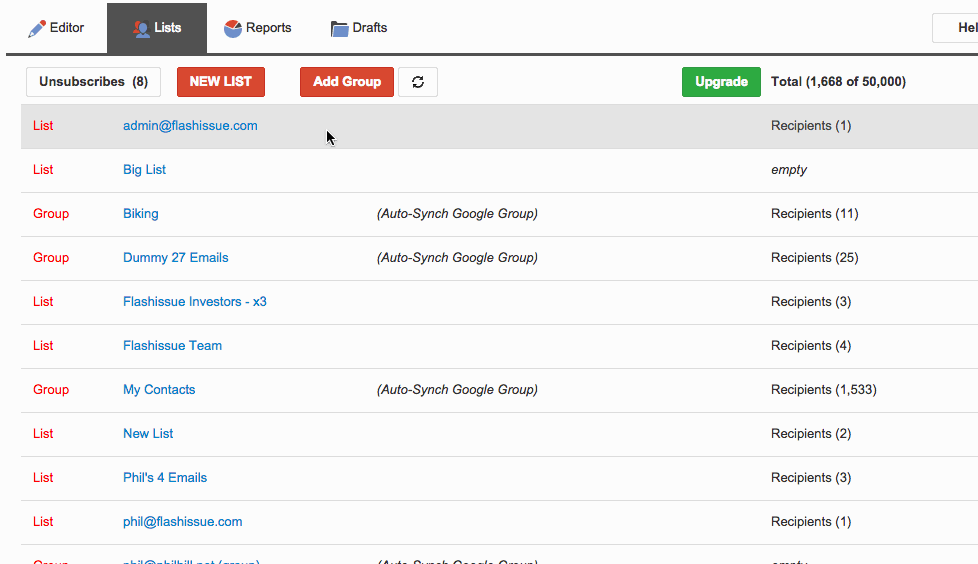Switch to the Editor tab
Image resolution: width=978 pixels, height=564 pixels.
tap(56, 28)
